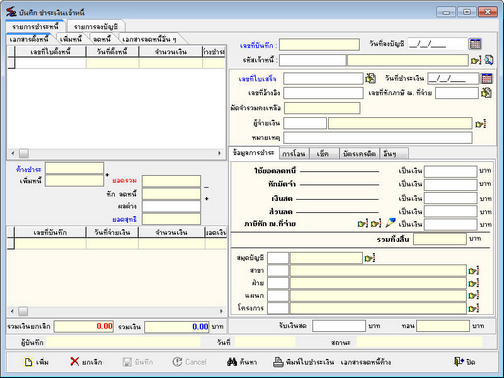Click the เลขที่อ้างอิง input field
Image resolution: width=504 pixels, height=378 pixels.
323,93
